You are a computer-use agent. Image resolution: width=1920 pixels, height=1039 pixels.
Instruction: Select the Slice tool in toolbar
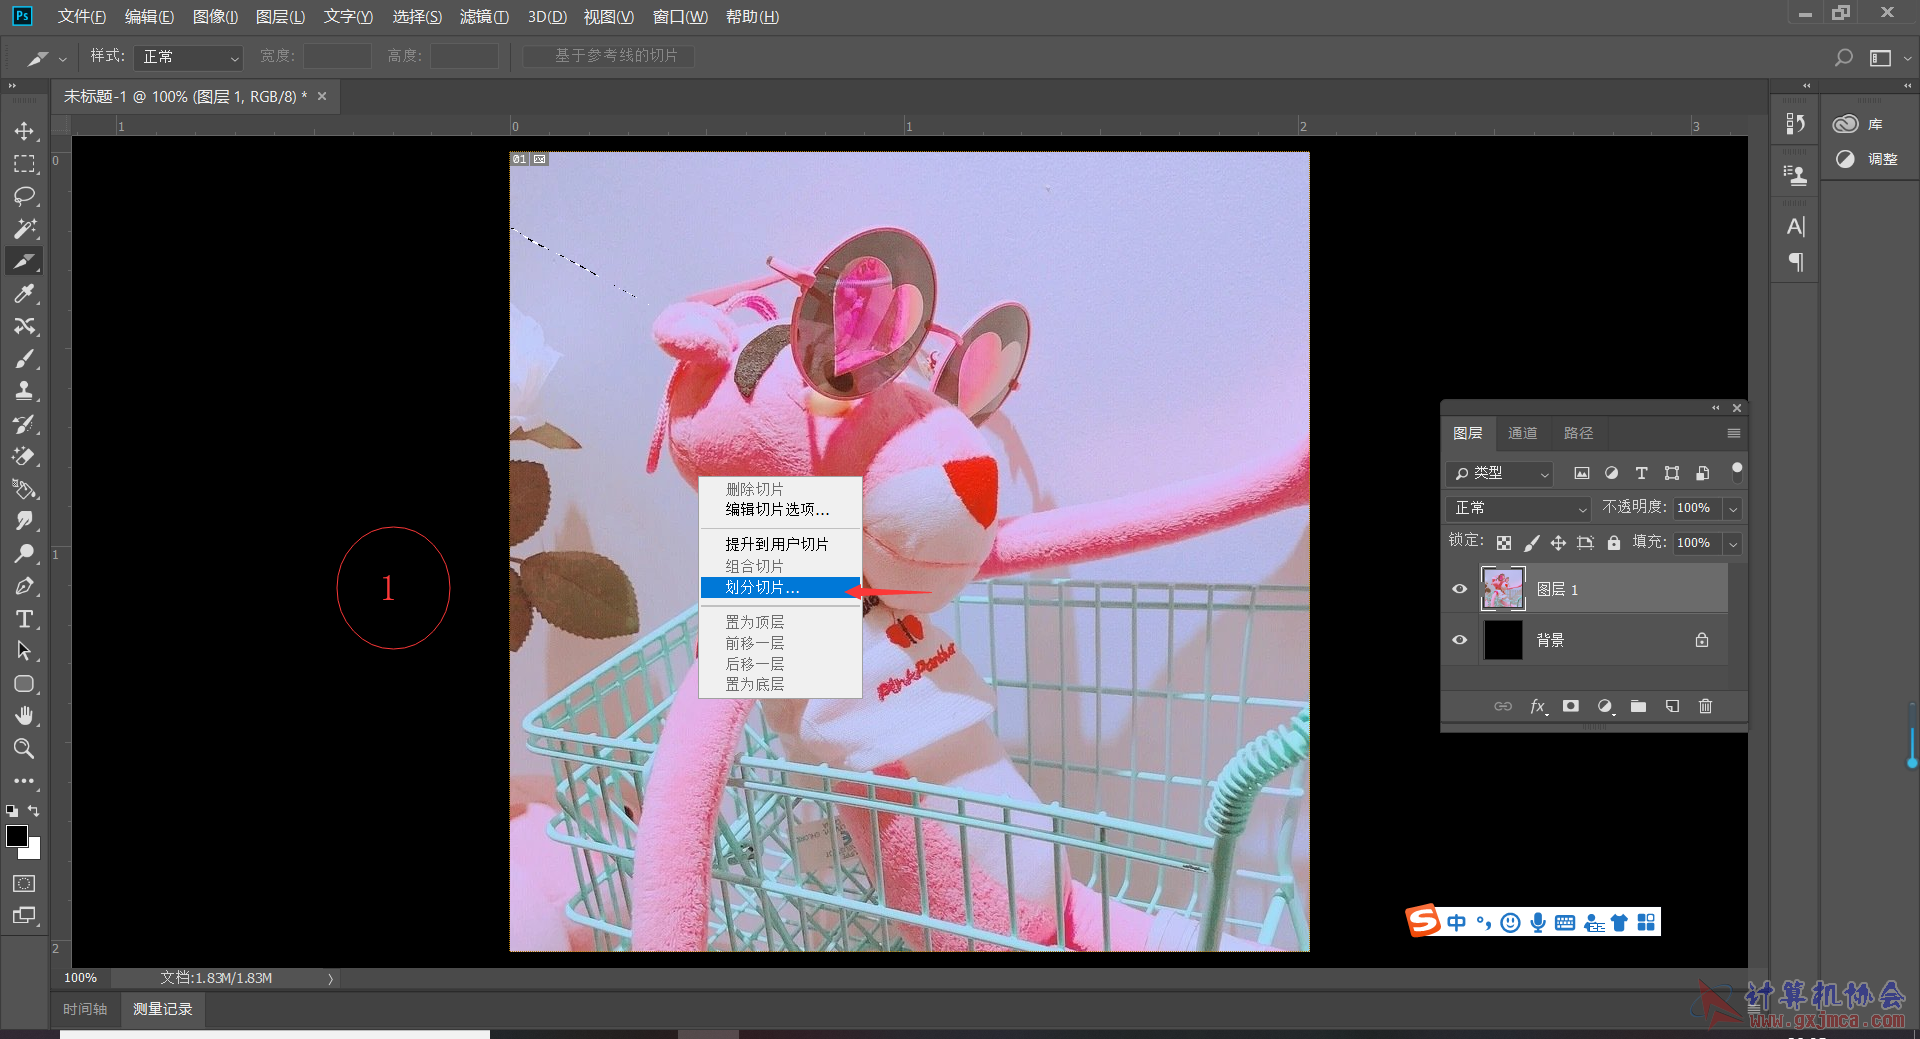(24, 261)
